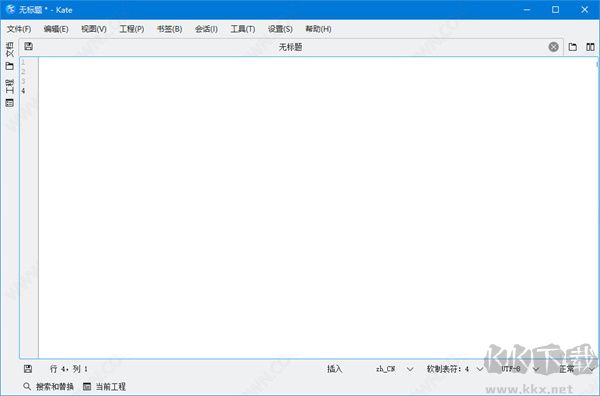600x396 pixels.
Task: Close the 无标题 tab with the X icon
Action: click(x=553, y=47)
